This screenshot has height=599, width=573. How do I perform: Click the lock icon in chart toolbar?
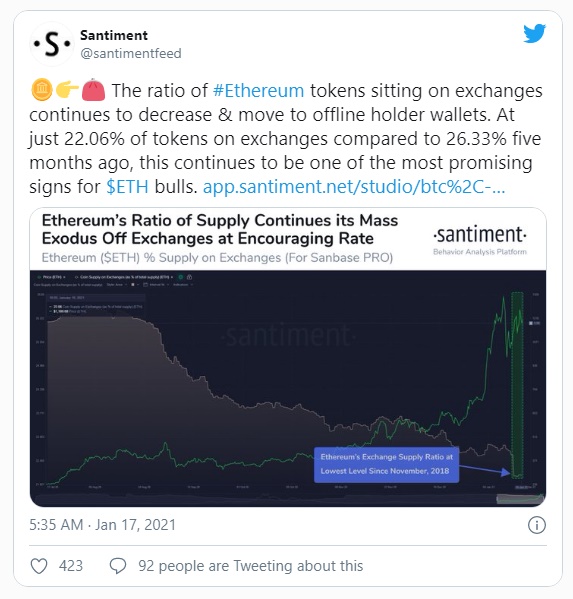(x=189, y=277)
